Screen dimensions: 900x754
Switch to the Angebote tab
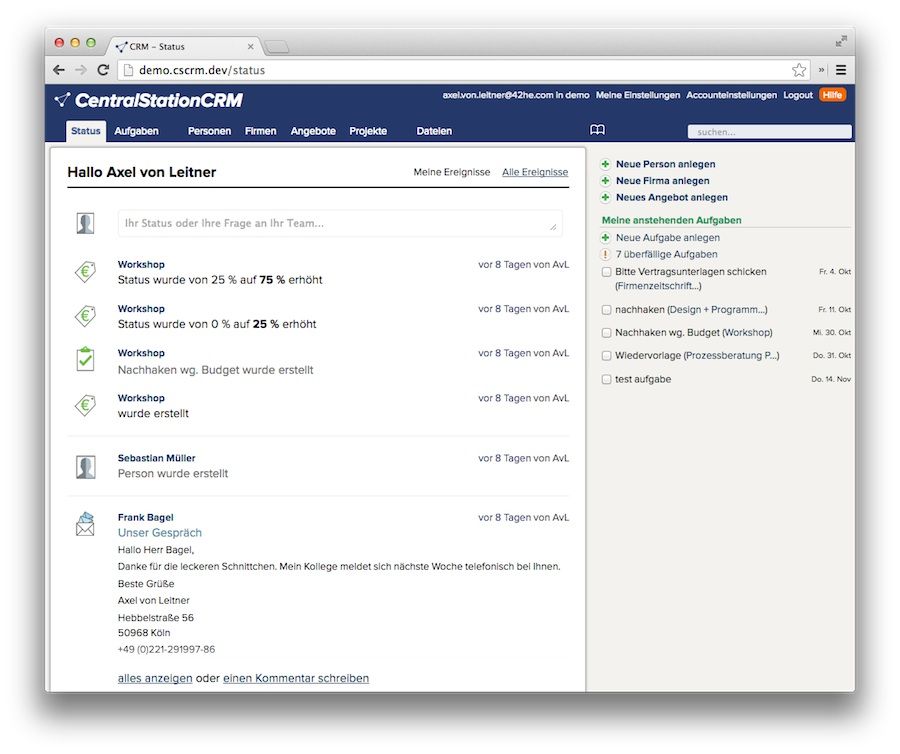click(313, 131)
